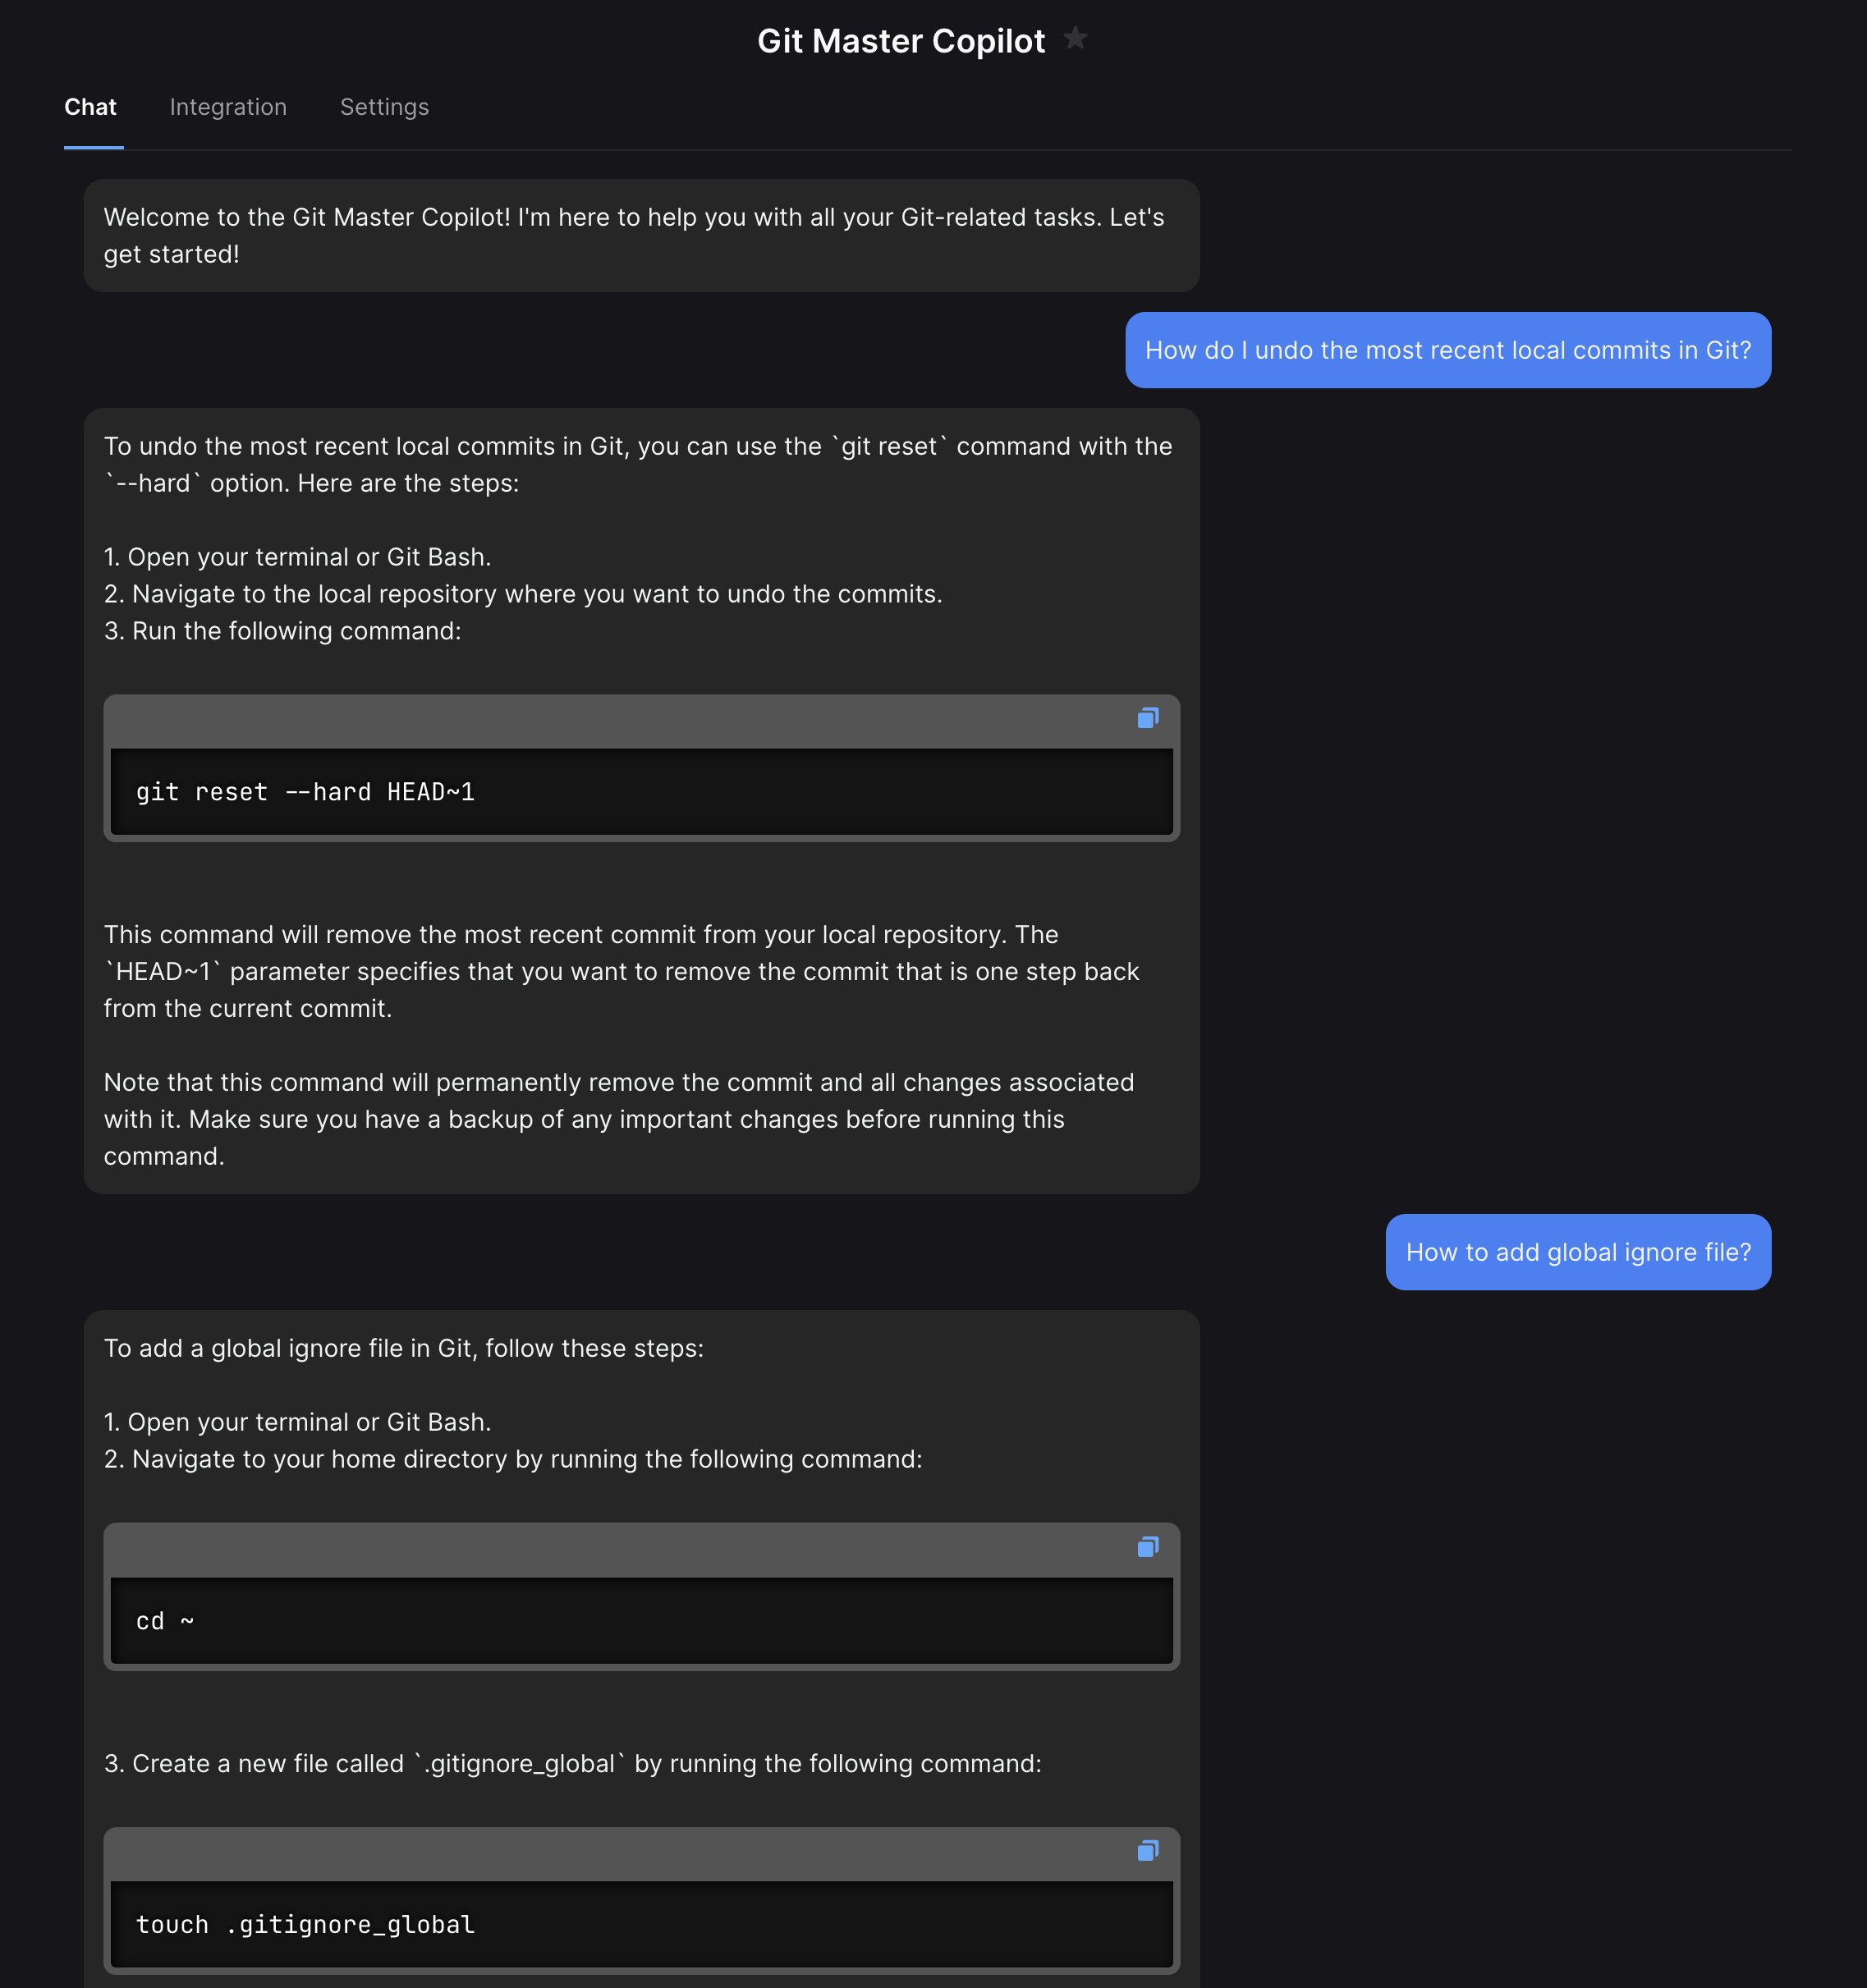Viewport: 1867px width, 1988px height.
Task: Go to the Settings tab
Action: coord(384,107)
